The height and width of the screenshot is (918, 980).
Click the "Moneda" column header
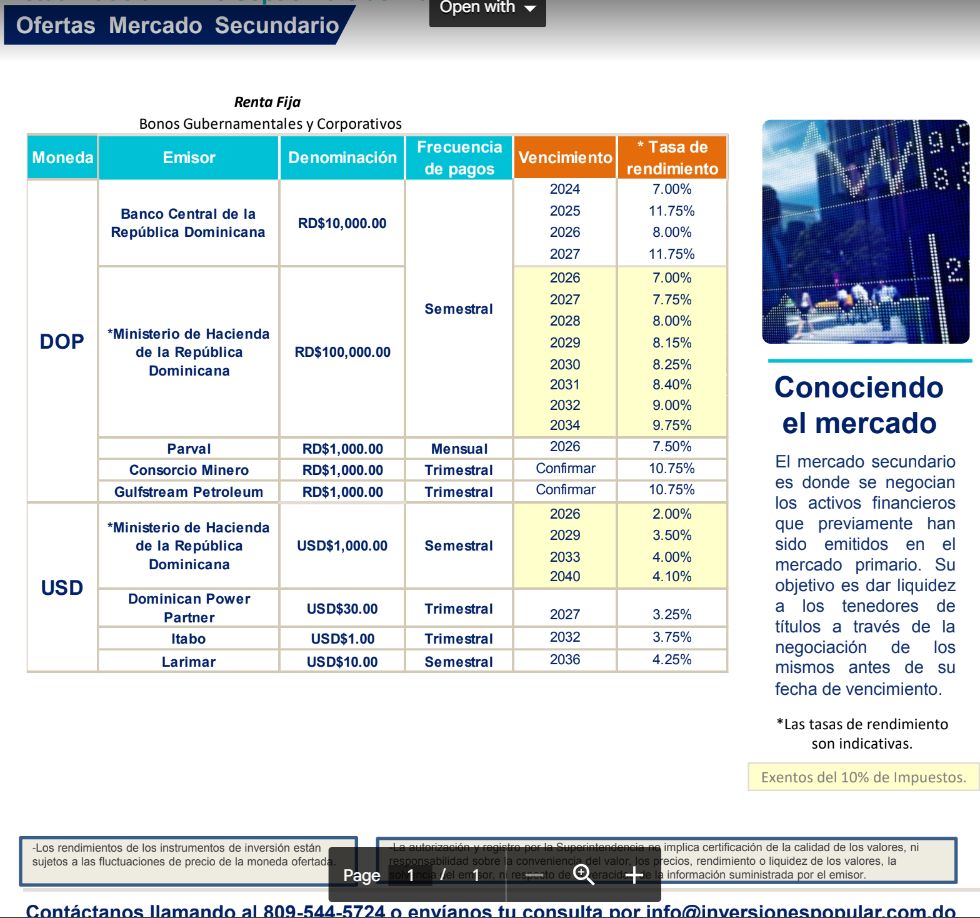pyautogui.click(x=62, y=157)
